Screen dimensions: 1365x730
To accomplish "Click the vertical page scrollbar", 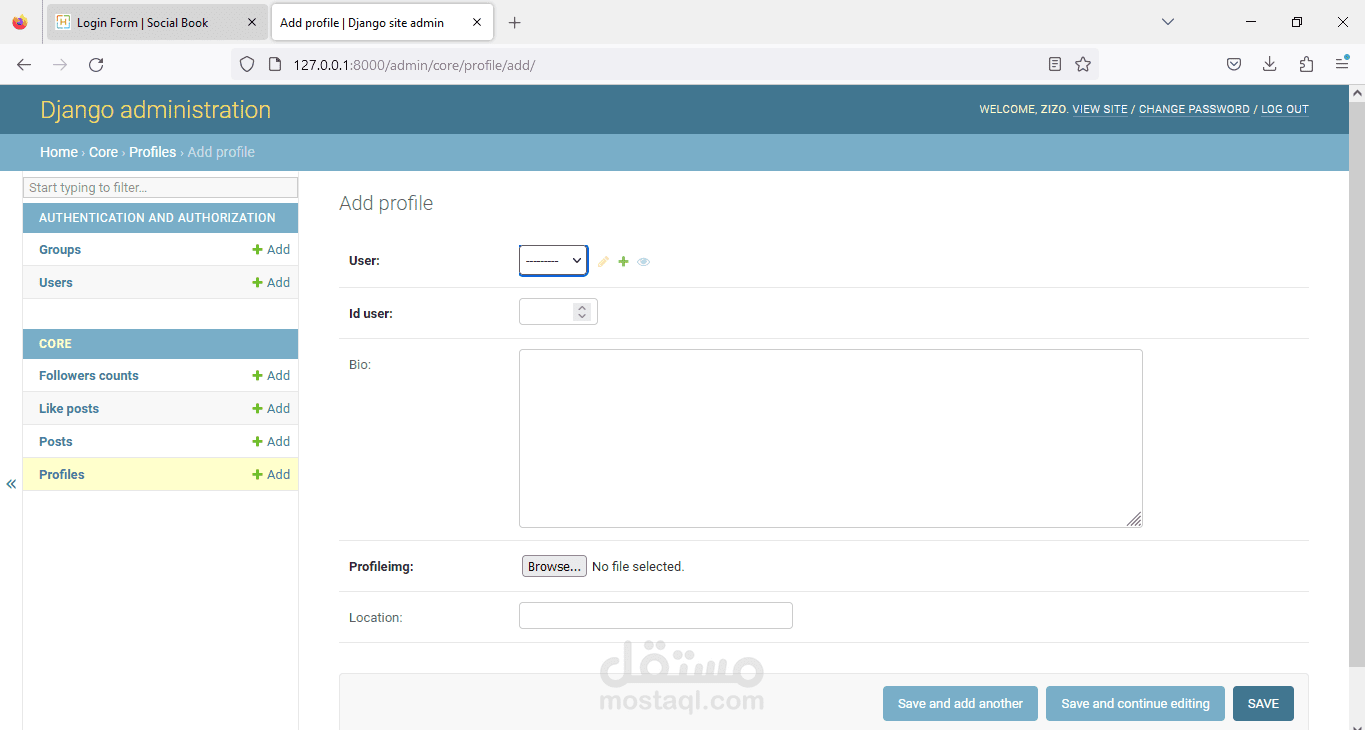I will [1357, 384].
